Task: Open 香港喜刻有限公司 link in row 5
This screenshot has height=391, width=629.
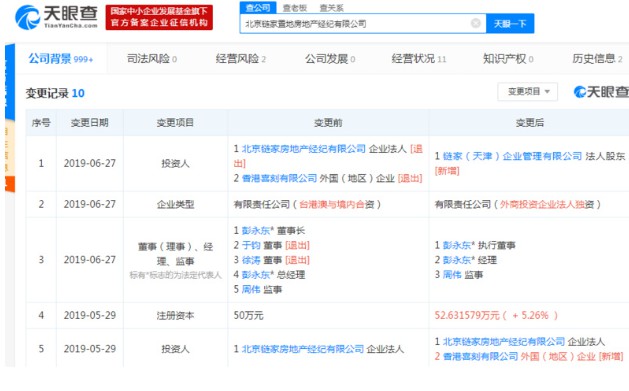Action: 480,356
